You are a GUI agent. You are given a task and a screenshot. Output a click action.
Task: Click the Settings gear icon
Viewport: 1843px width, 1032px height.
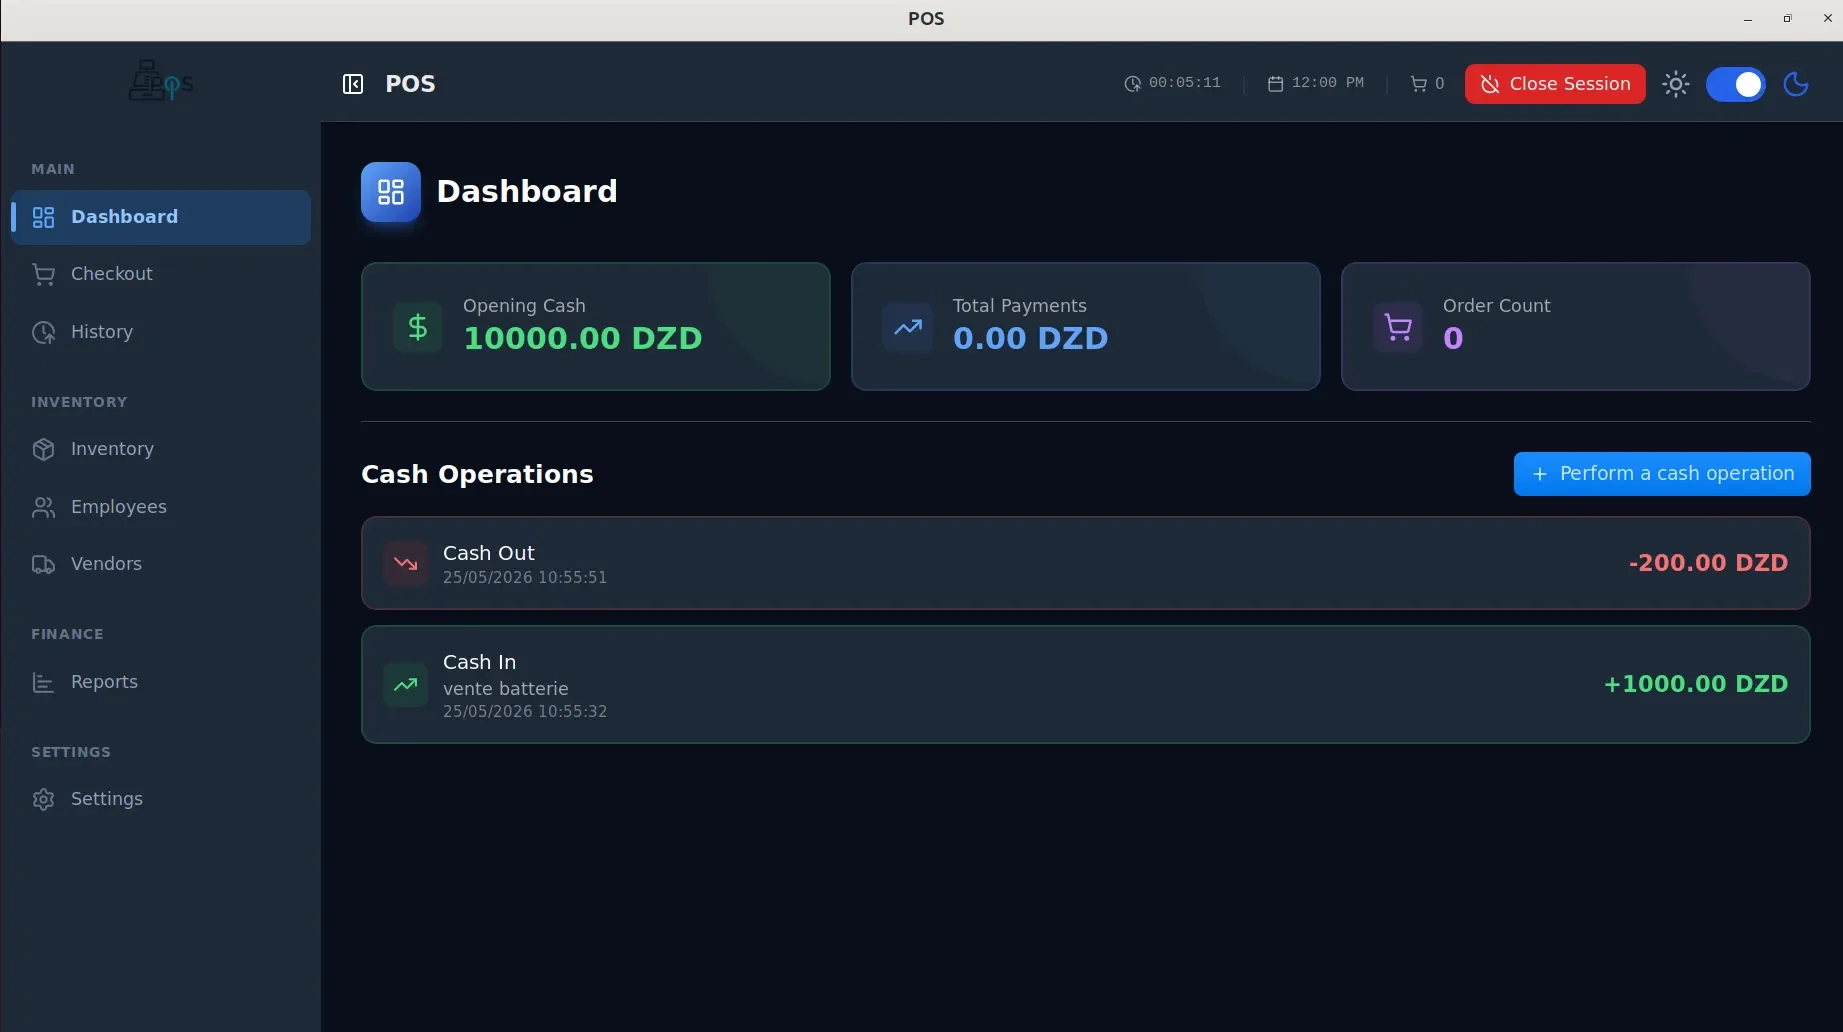point(43,799)
